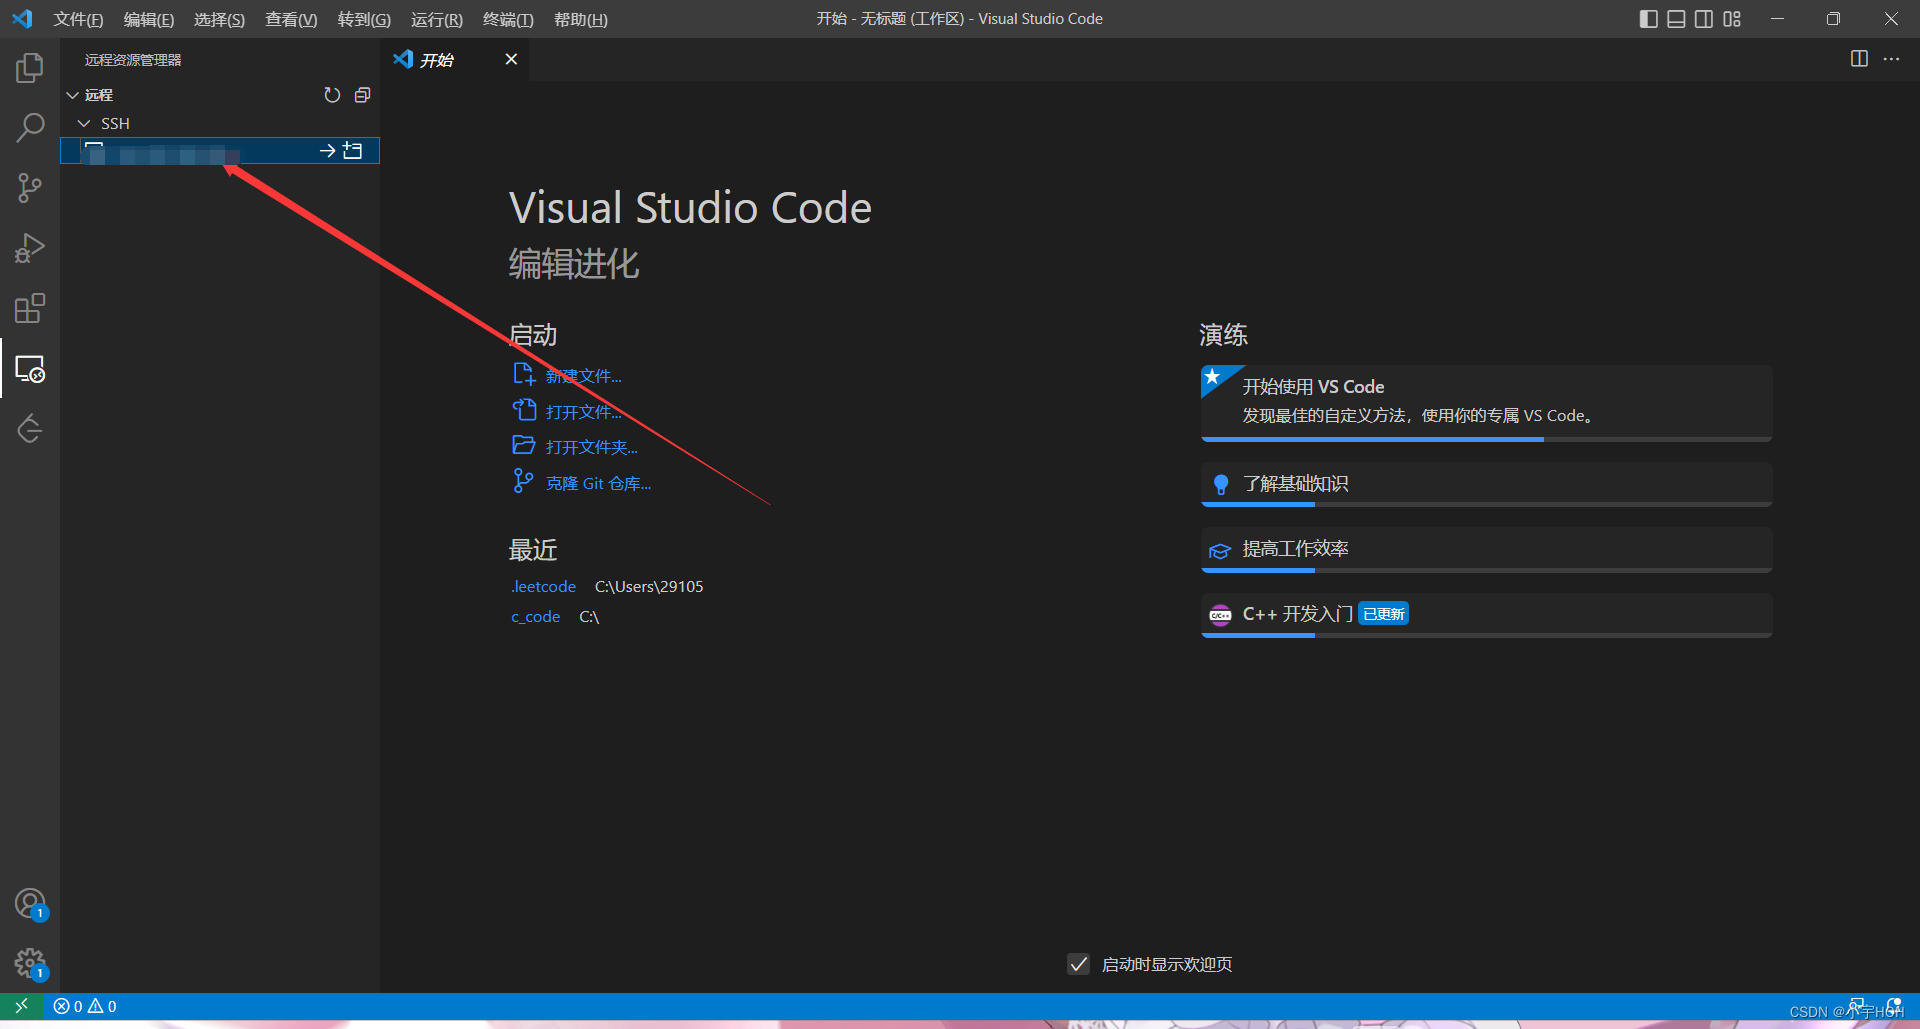
Task: Open the Explorer view in activity bar
Action: click(x=30, y=68)
